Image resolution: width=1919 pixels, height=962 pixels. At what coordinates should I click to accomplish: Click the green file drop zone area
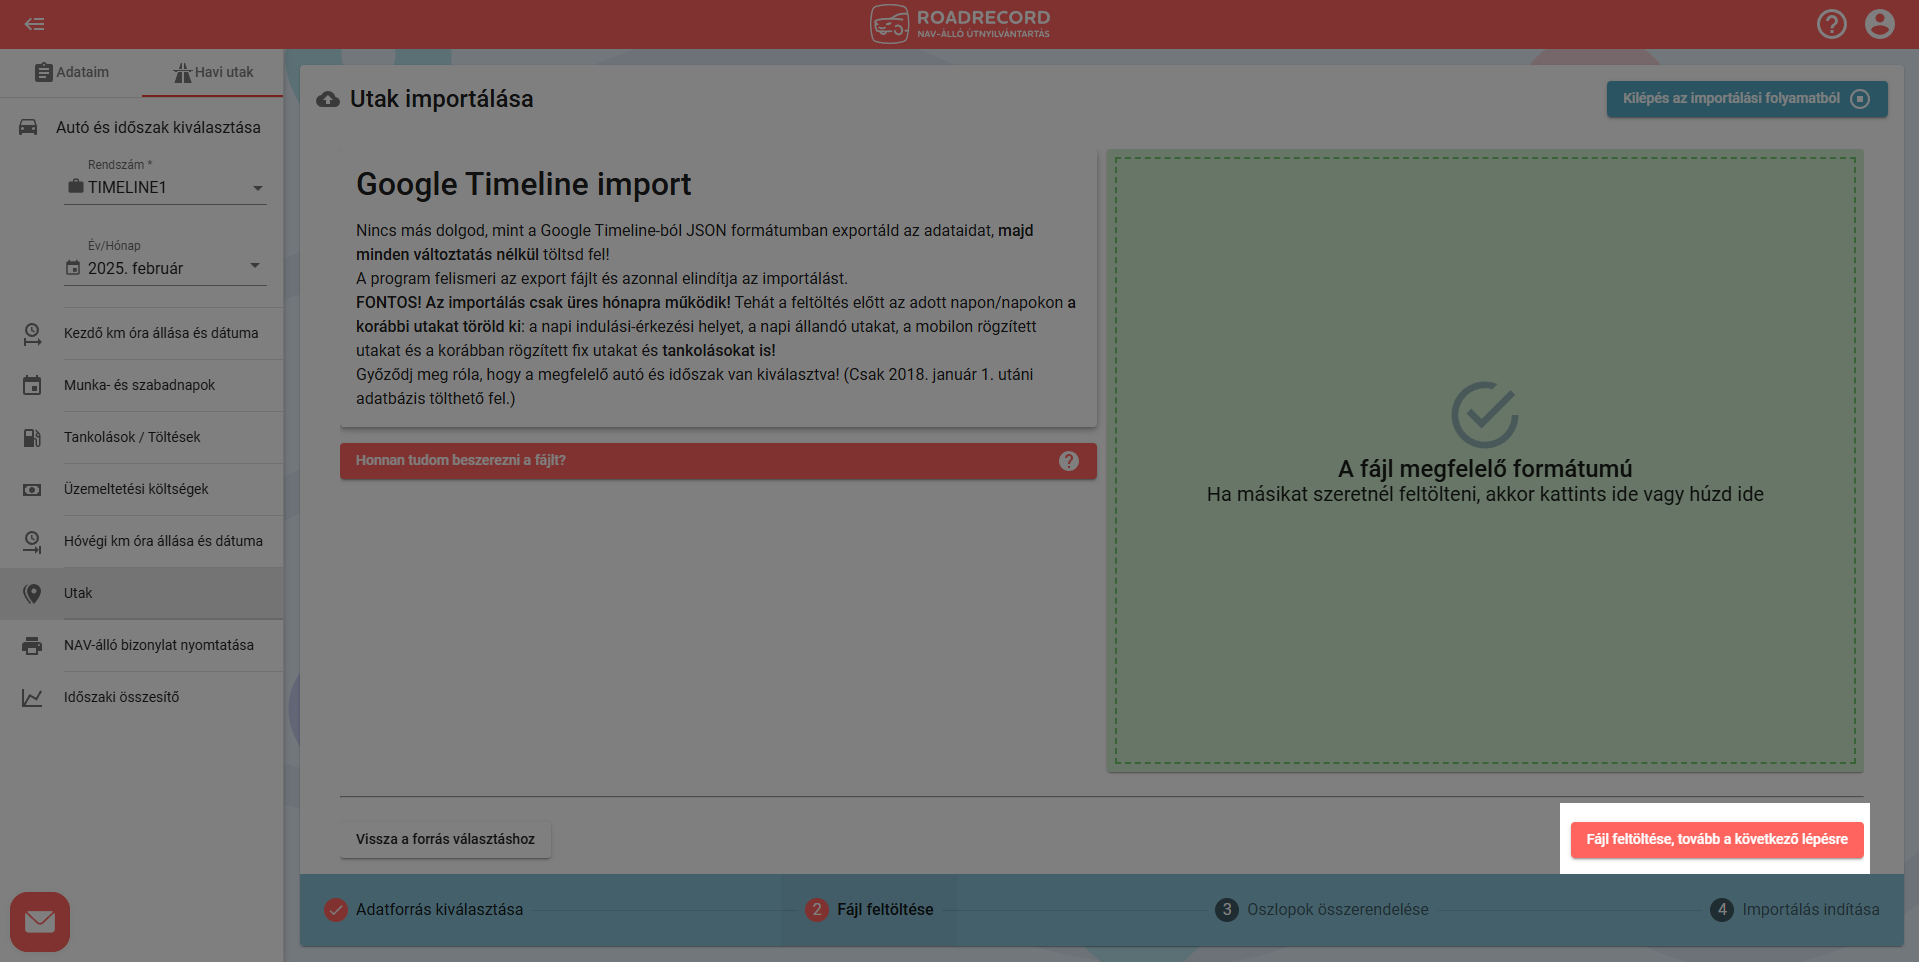(1485, 461)
